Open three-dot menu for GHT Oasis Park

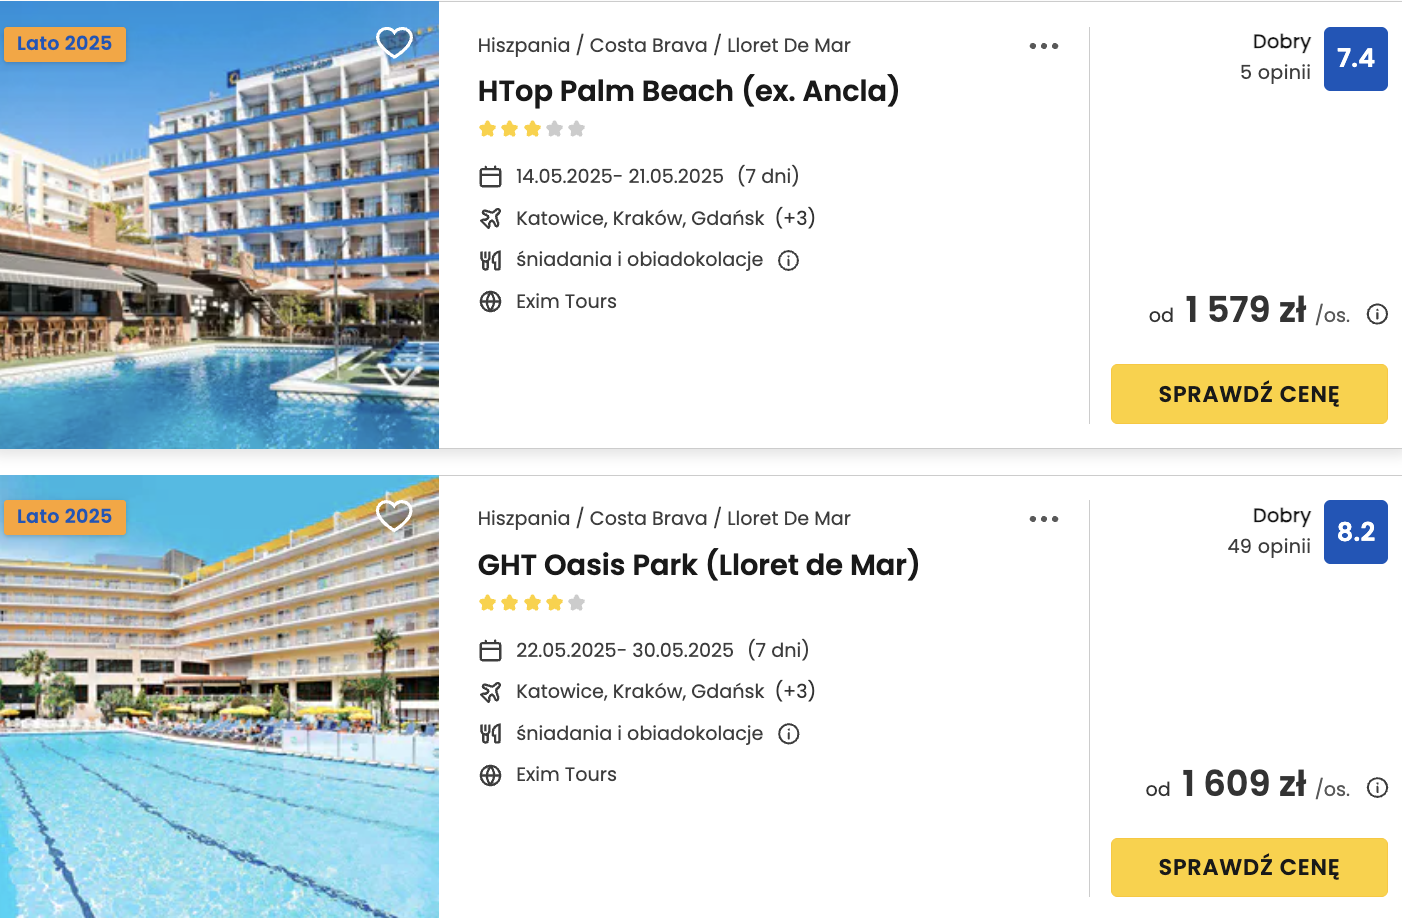(x=1044, y=519)
